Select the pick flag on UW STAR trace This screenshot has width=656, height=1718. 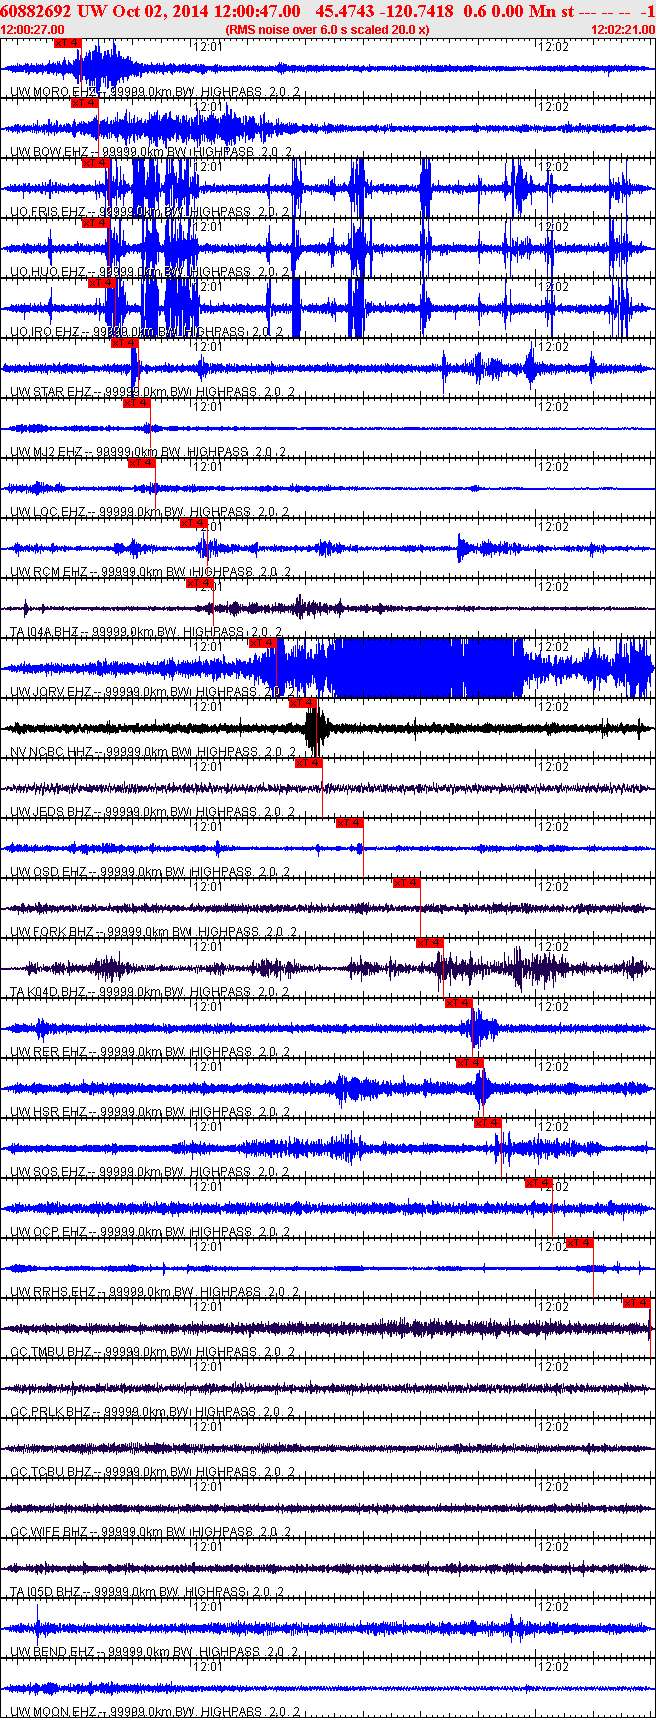coord(124,343)
